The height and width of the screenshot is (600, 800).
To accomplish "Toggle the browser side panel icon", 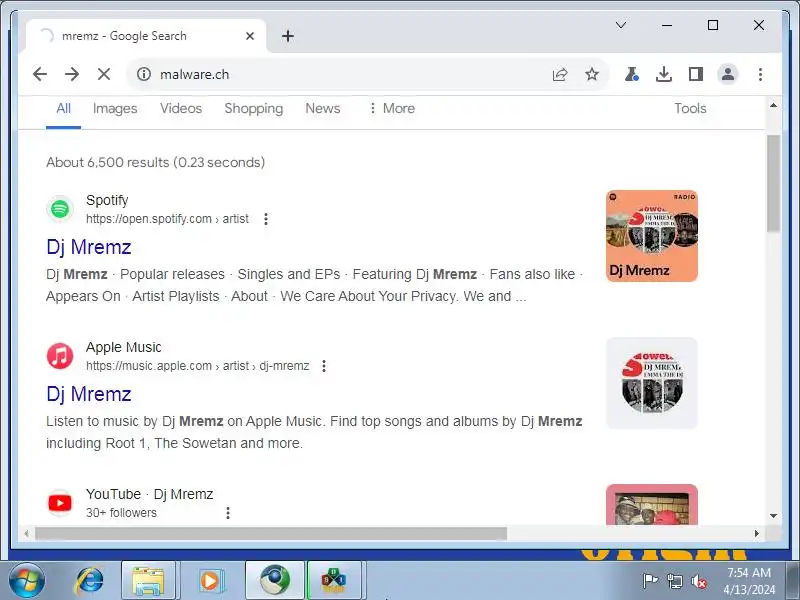I will [x=695, y=74].
